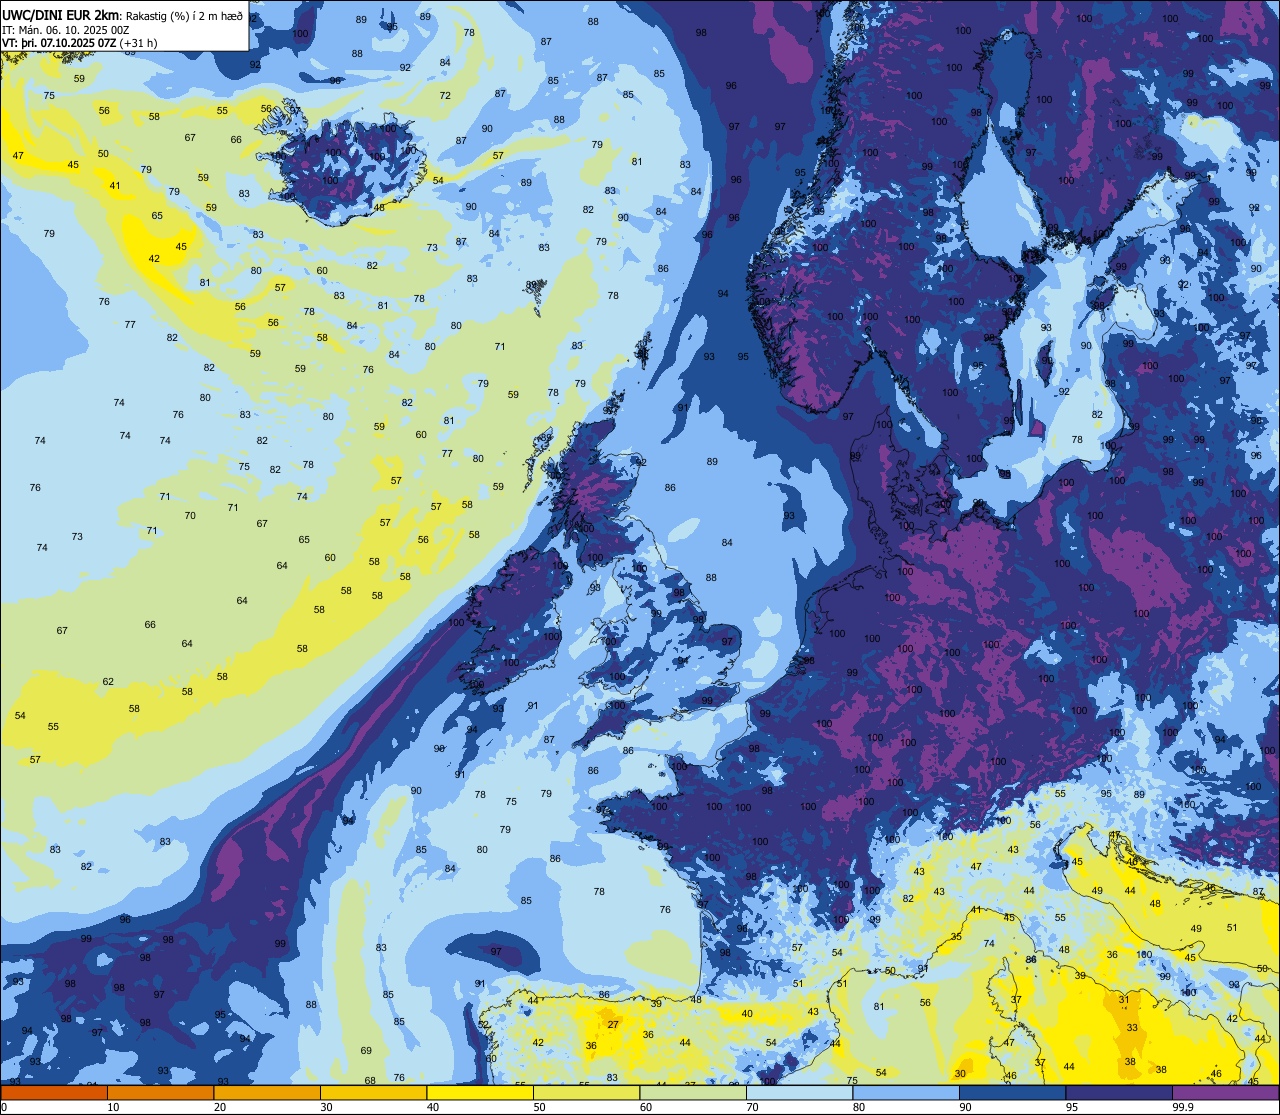The width and height of the screenshot is (1280, 1115).
Task: Click the 90–95% dark blue legend swatch
Action: pyautogui.click(x=1012, y=1092)
